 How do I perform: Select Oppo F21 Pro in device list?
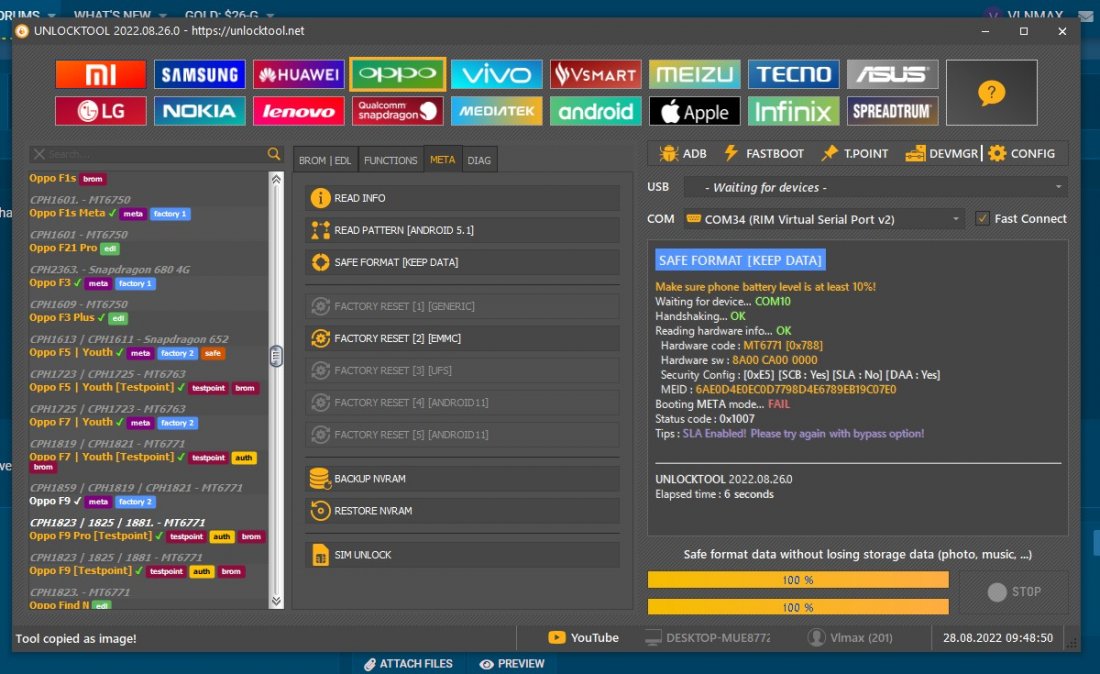coord(63,248)
